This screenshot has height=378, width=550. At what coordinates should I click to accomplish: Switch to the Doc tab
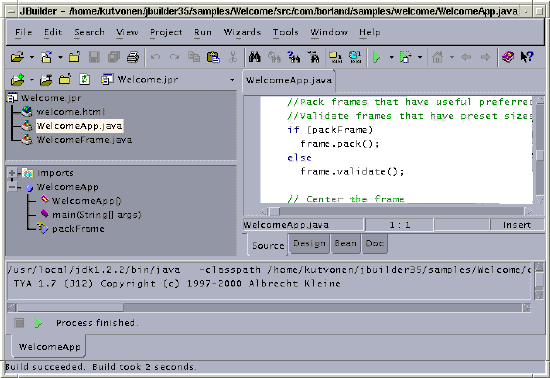(375, 243)
